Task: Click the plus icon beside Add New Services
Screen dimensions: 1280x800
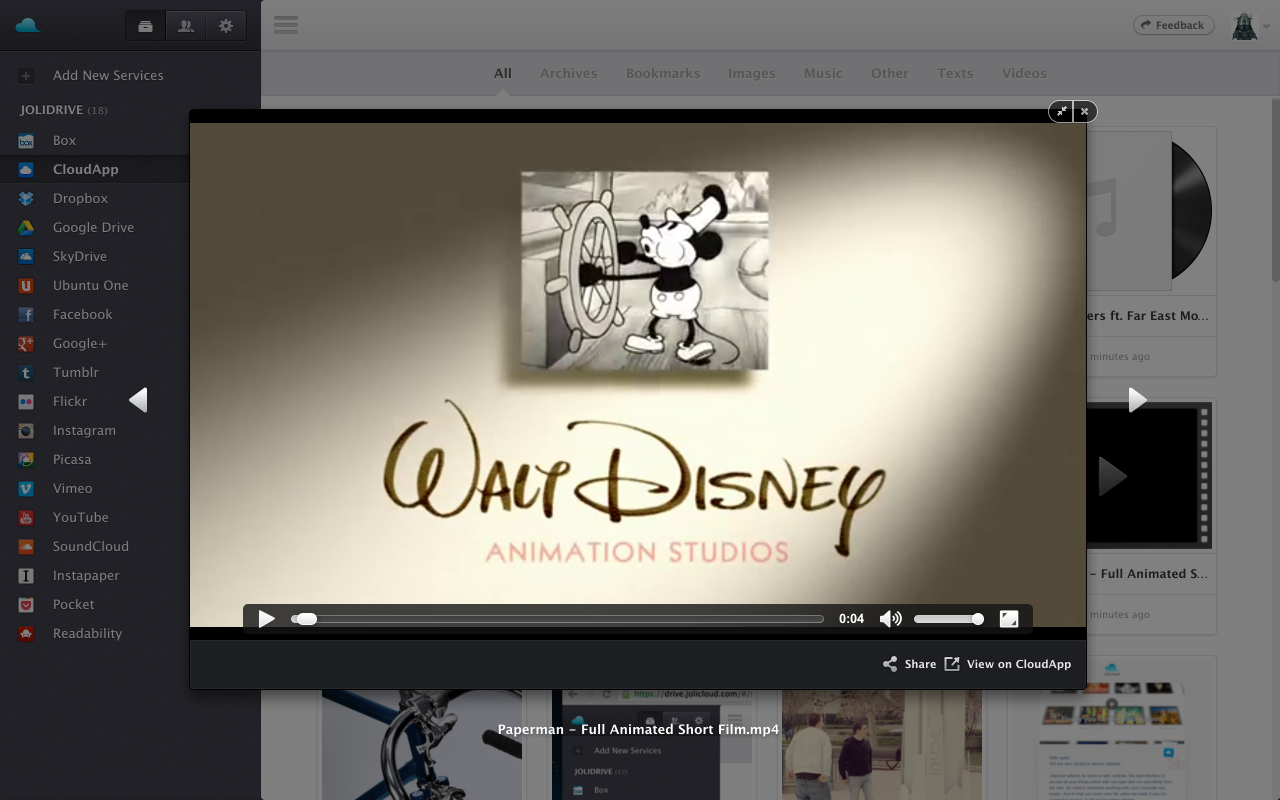Action: pos(27,75)
